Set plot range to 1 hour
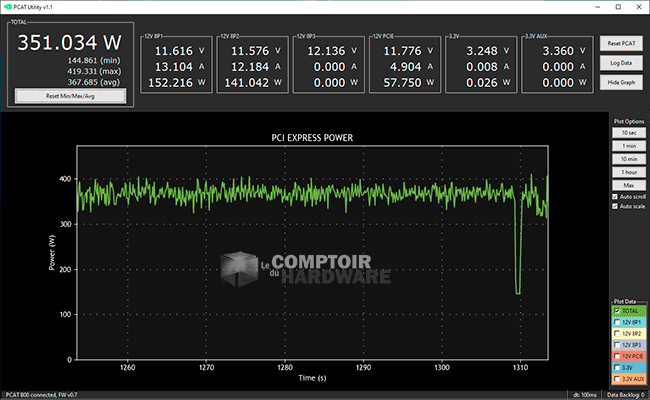The height and width of the screenshot is (400, 650). pos(627,172)
